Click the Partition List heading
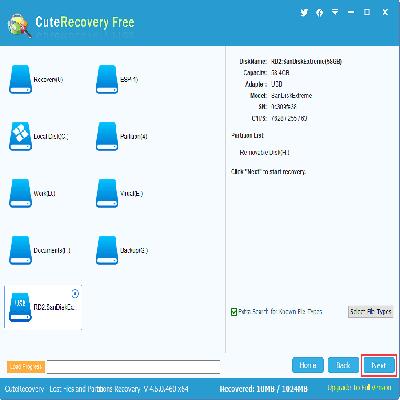 247,136
